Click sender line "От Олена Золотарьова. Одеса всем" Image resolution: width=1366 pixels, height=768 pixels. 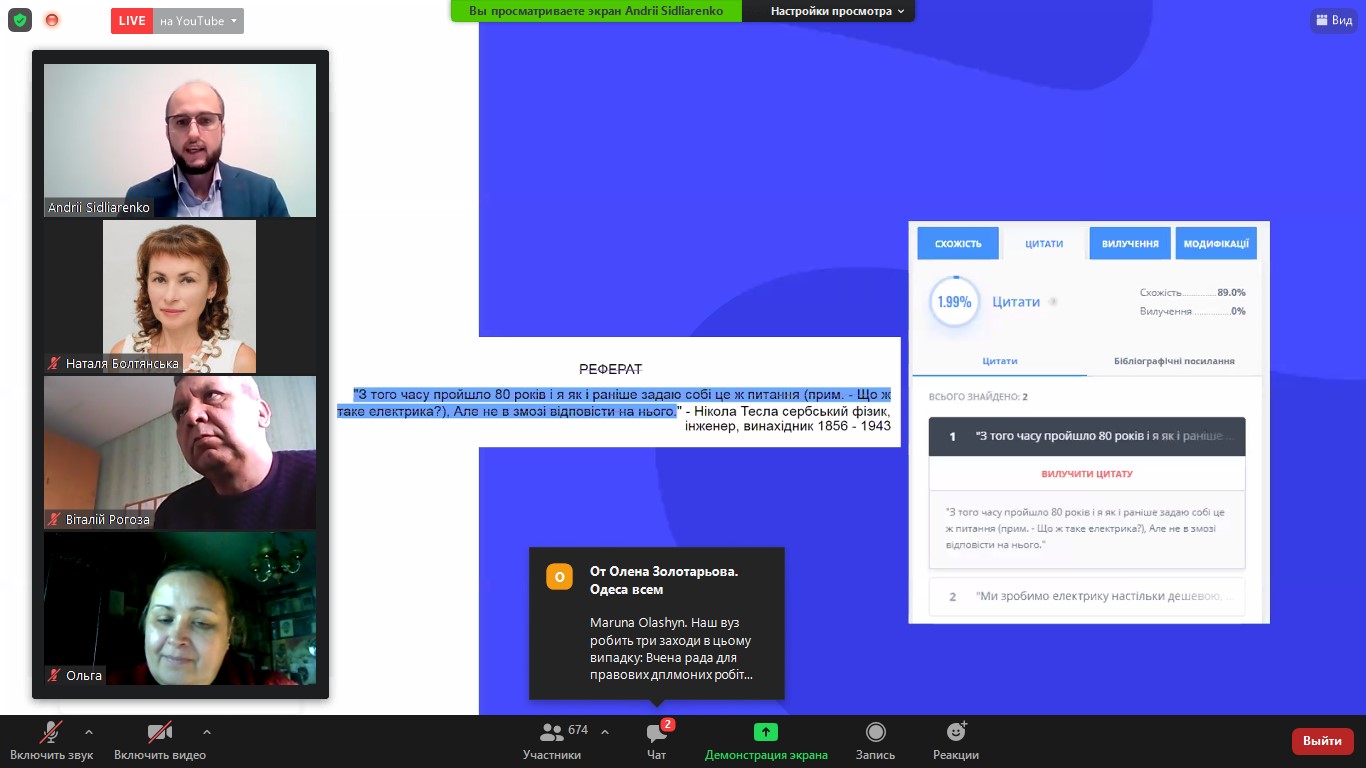[x=664, y=580]
